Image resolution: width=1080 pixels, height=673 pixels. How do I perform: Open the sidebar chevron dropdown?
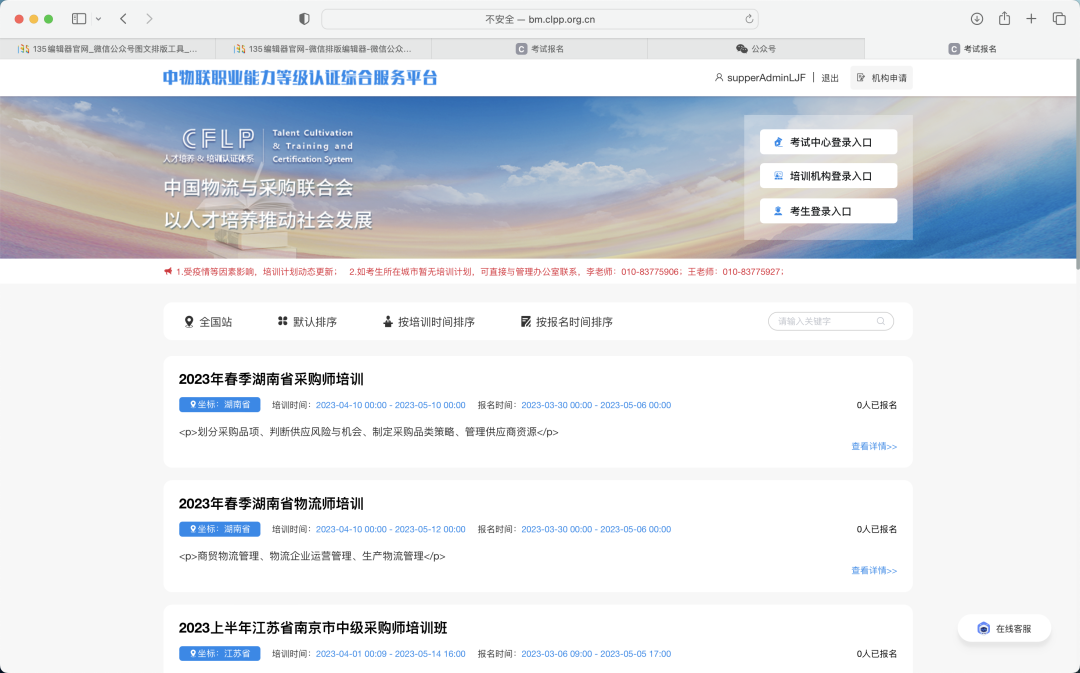(x=98, y=18)
